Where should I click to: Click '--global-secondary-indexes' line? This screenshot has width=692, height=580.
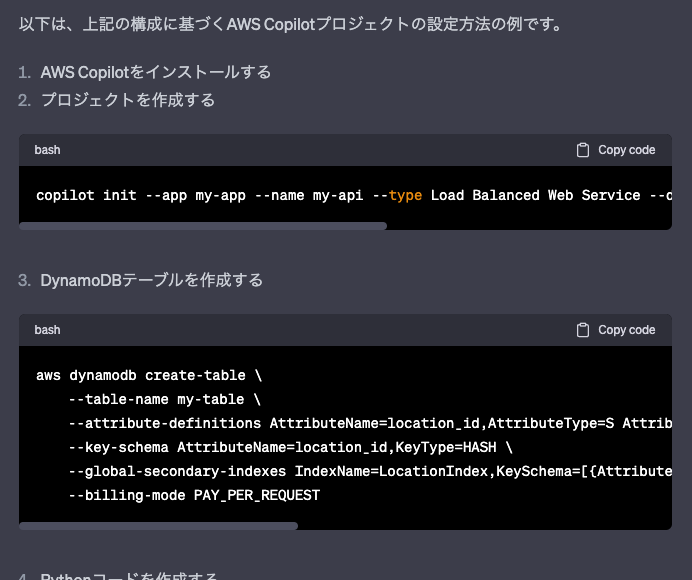click(x=370, y=471)
